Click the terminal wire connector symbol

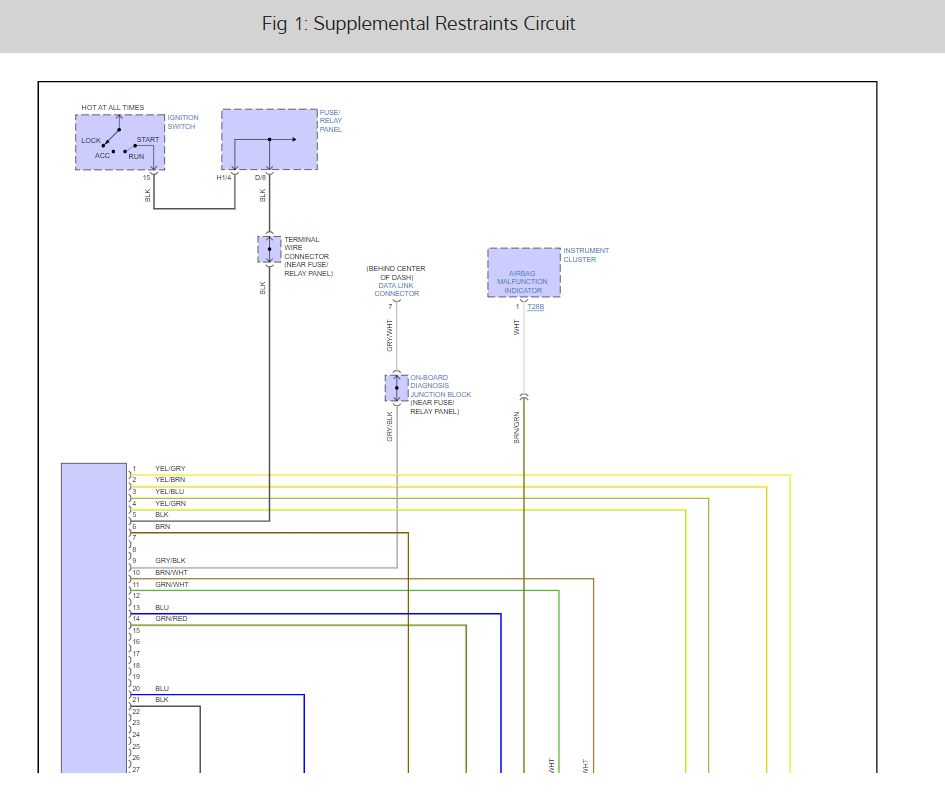pyautogui.click(x=269, y=249)
